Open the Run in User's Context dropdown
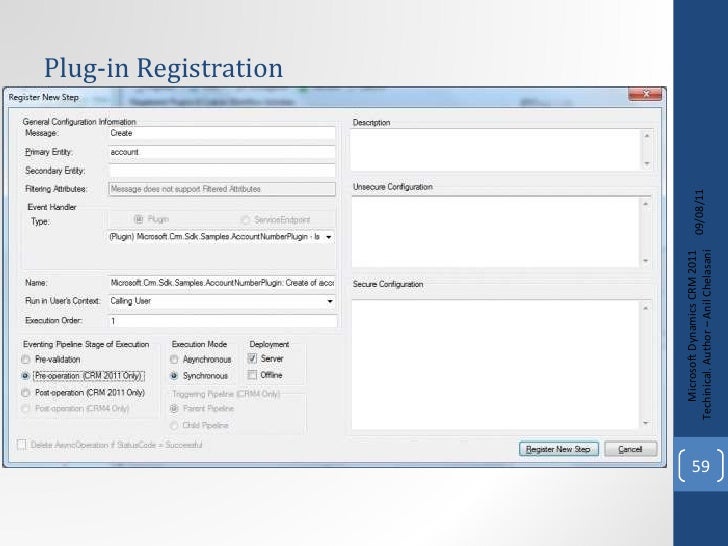This screenshot has width=728, height=546. tap(330, 301)
